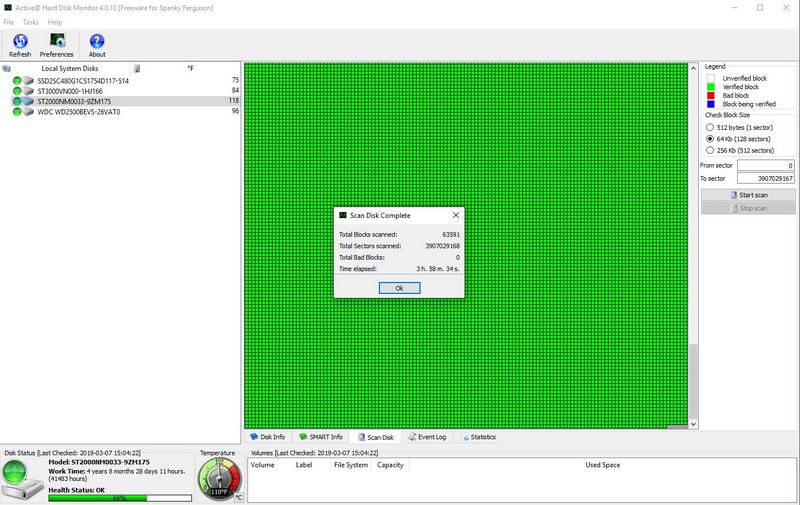Viewport: 800px width, 505px height.
Task: Click the Start scan button
Action: 747,195
